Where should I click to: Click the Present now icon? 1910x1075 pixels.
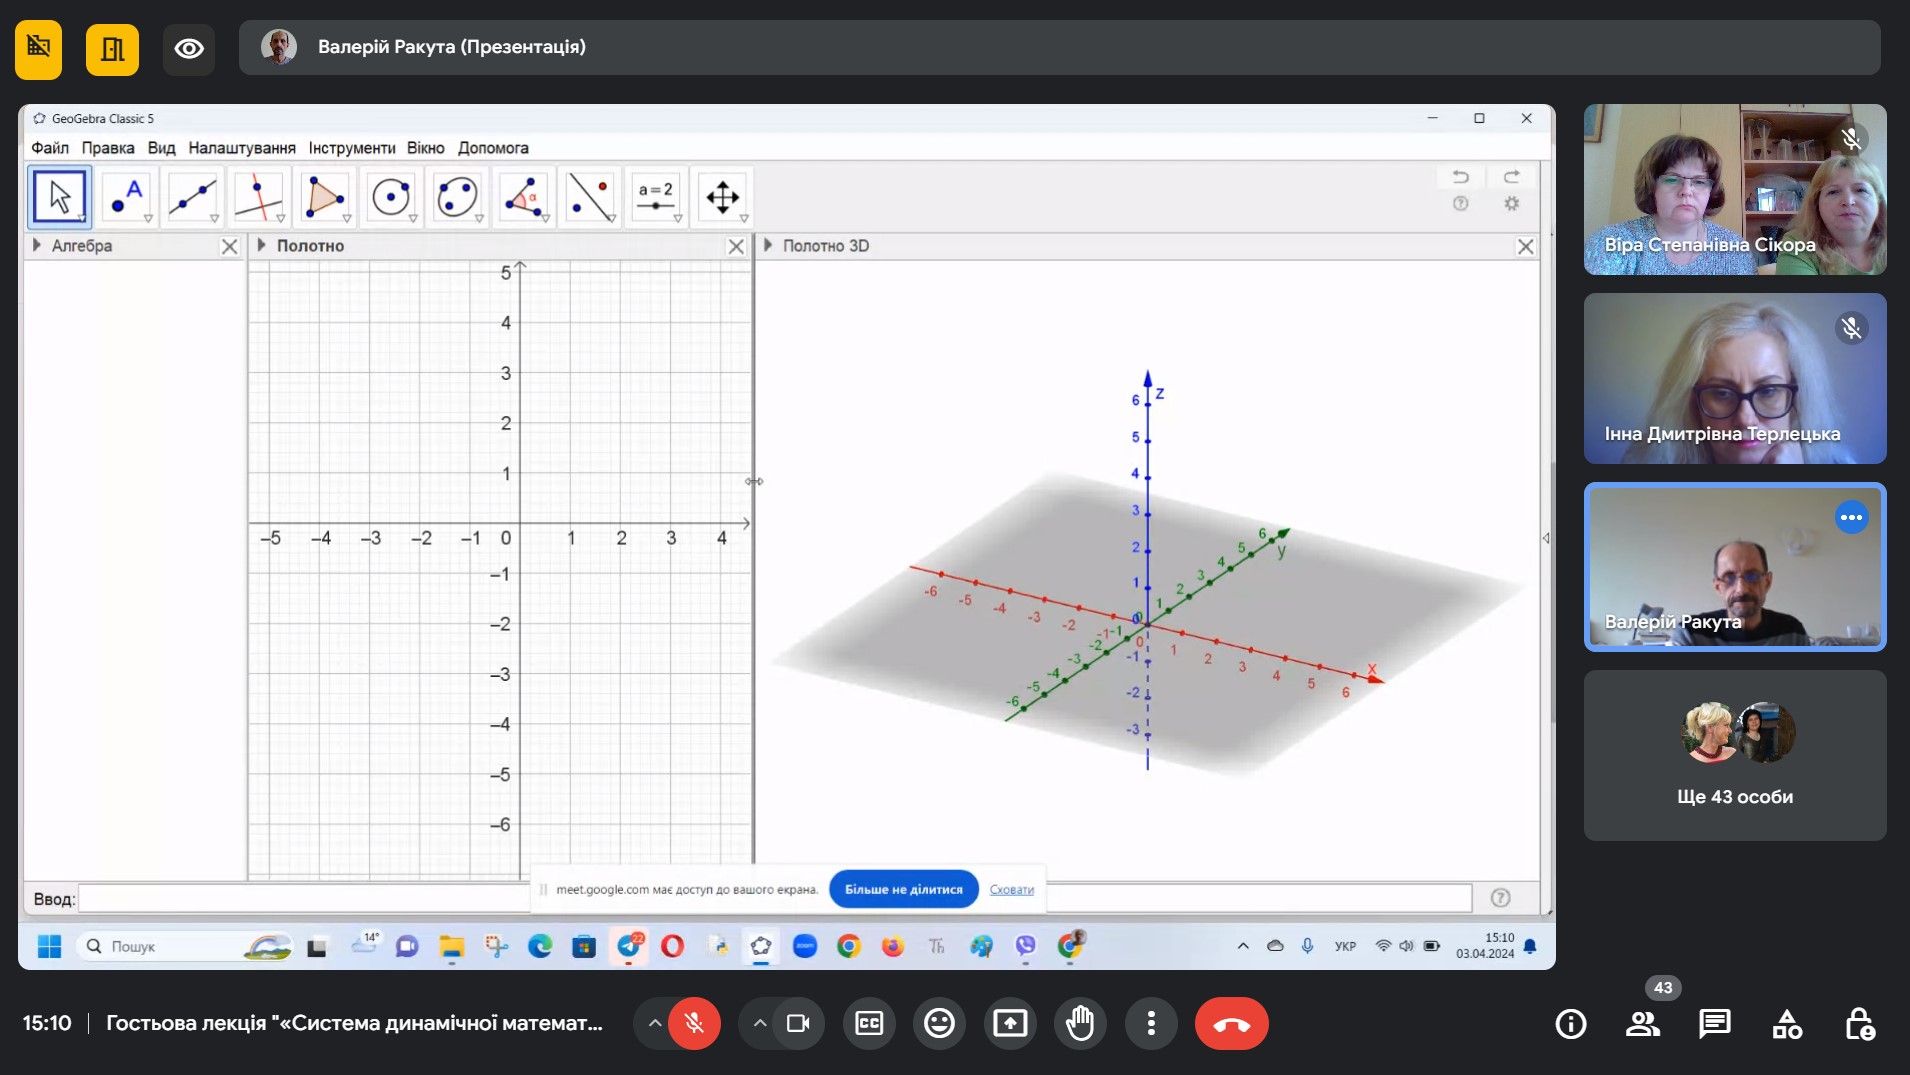point(1010,1023)
